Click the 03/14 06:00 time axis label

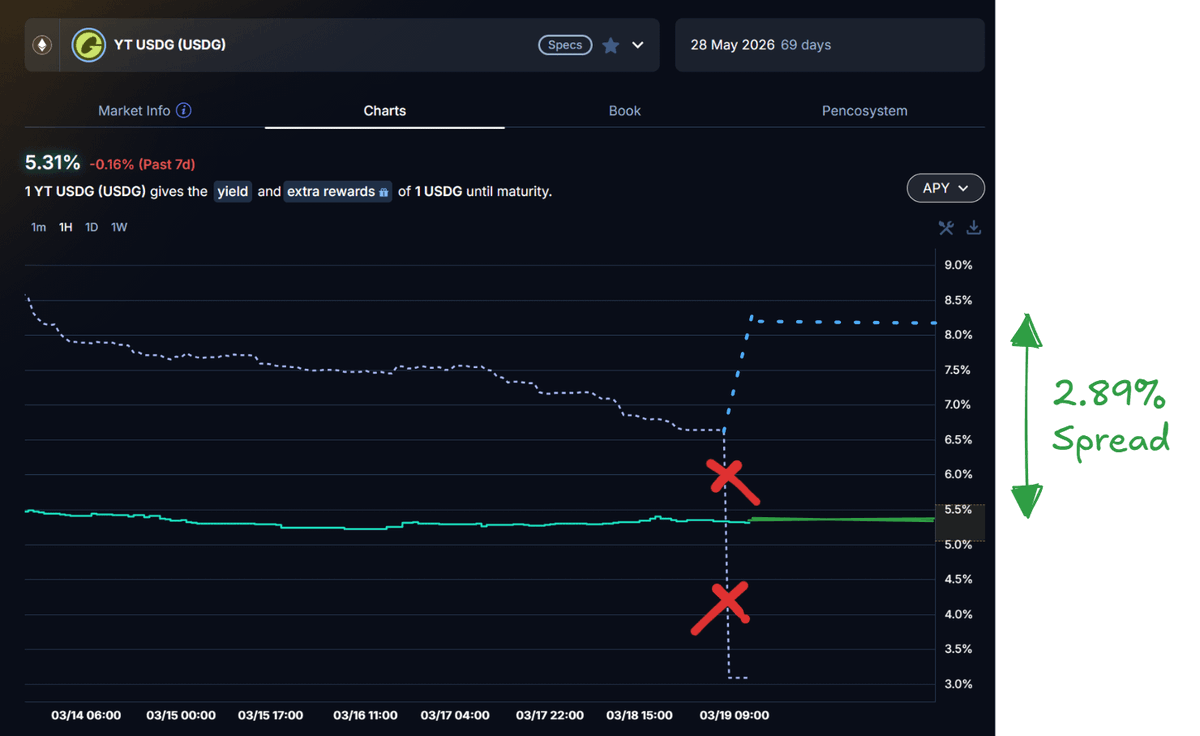point(86,715)
